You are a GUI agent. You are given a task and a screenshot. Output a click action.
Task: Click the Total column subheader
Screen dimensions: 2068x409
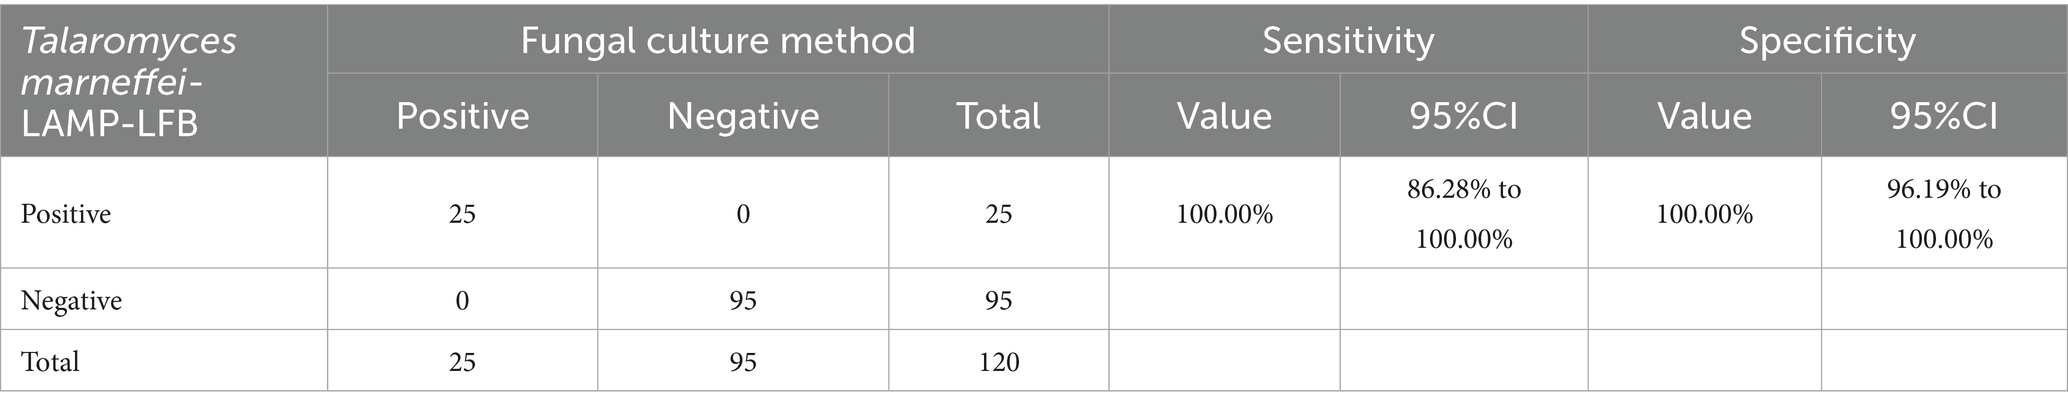(998, 116)
